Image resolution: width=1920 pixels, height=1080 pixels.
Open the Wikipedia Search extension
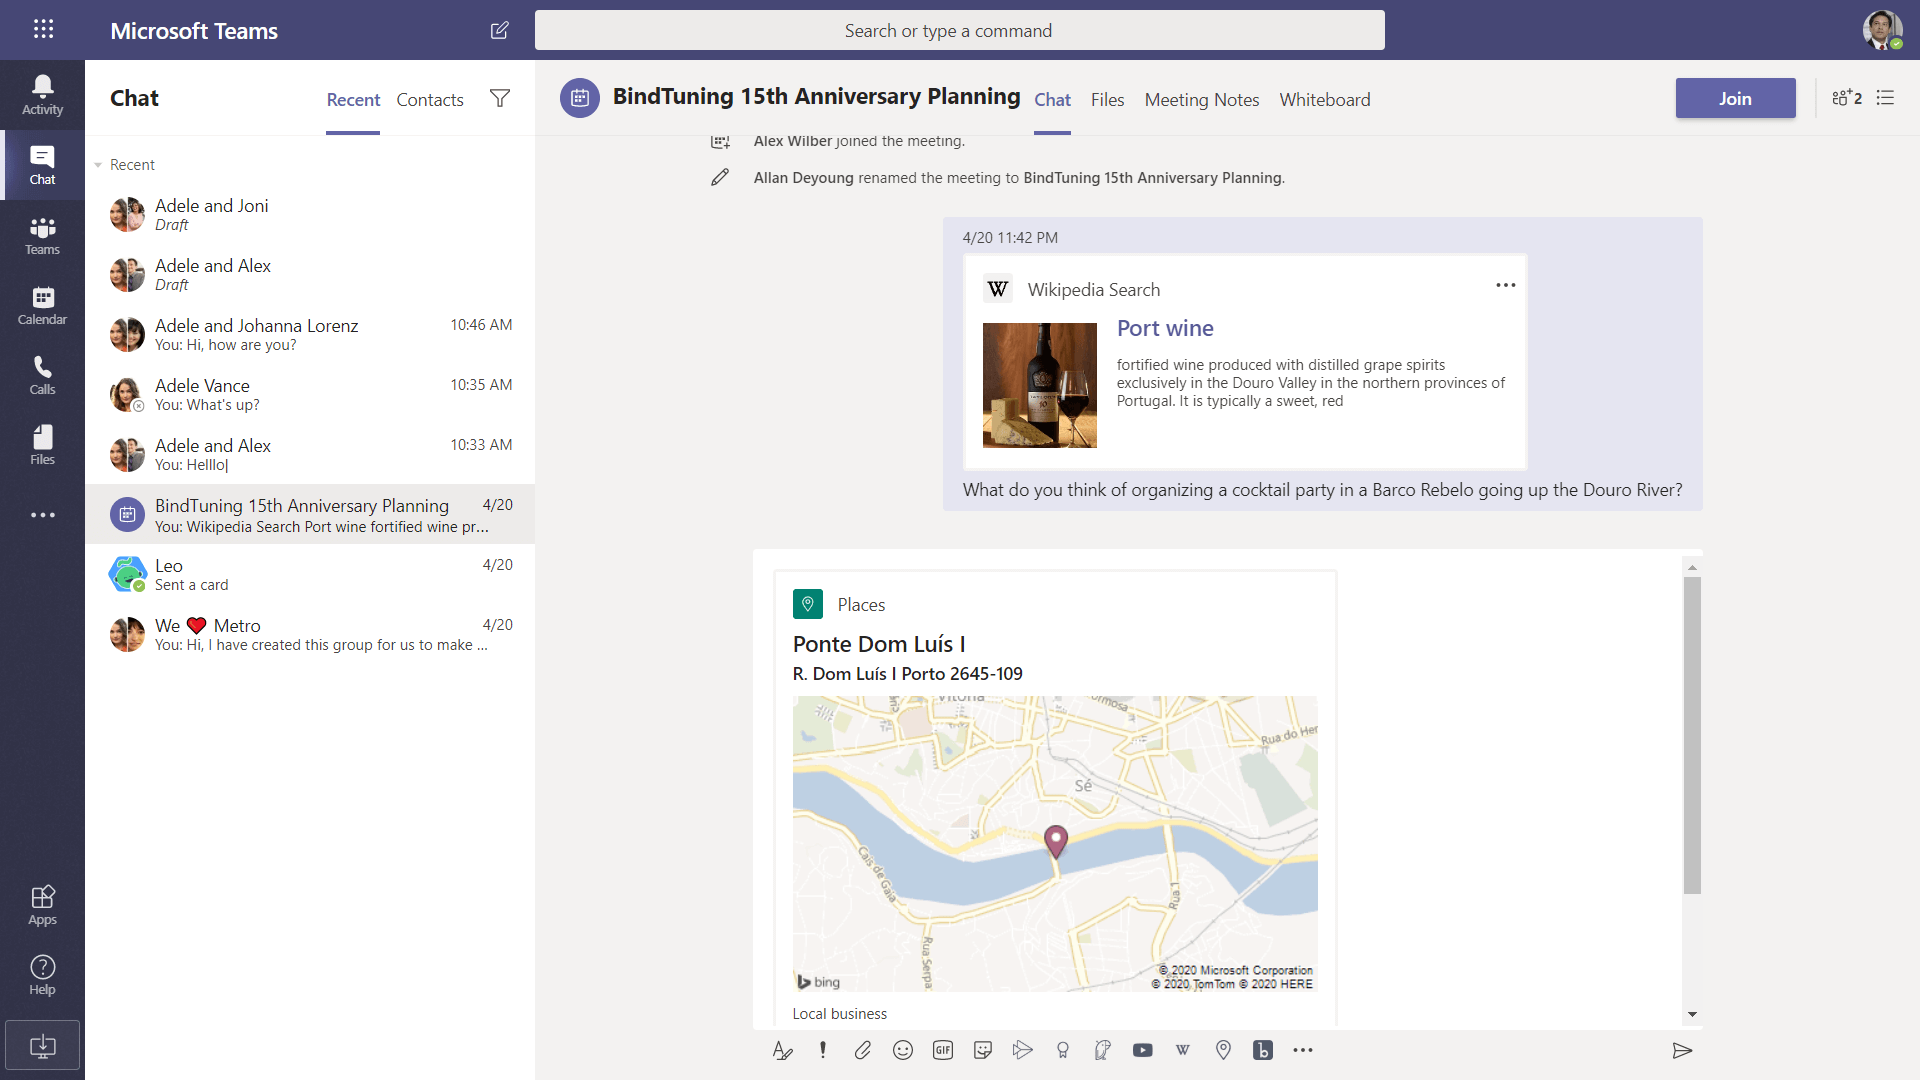(x=1183, y=1050)
